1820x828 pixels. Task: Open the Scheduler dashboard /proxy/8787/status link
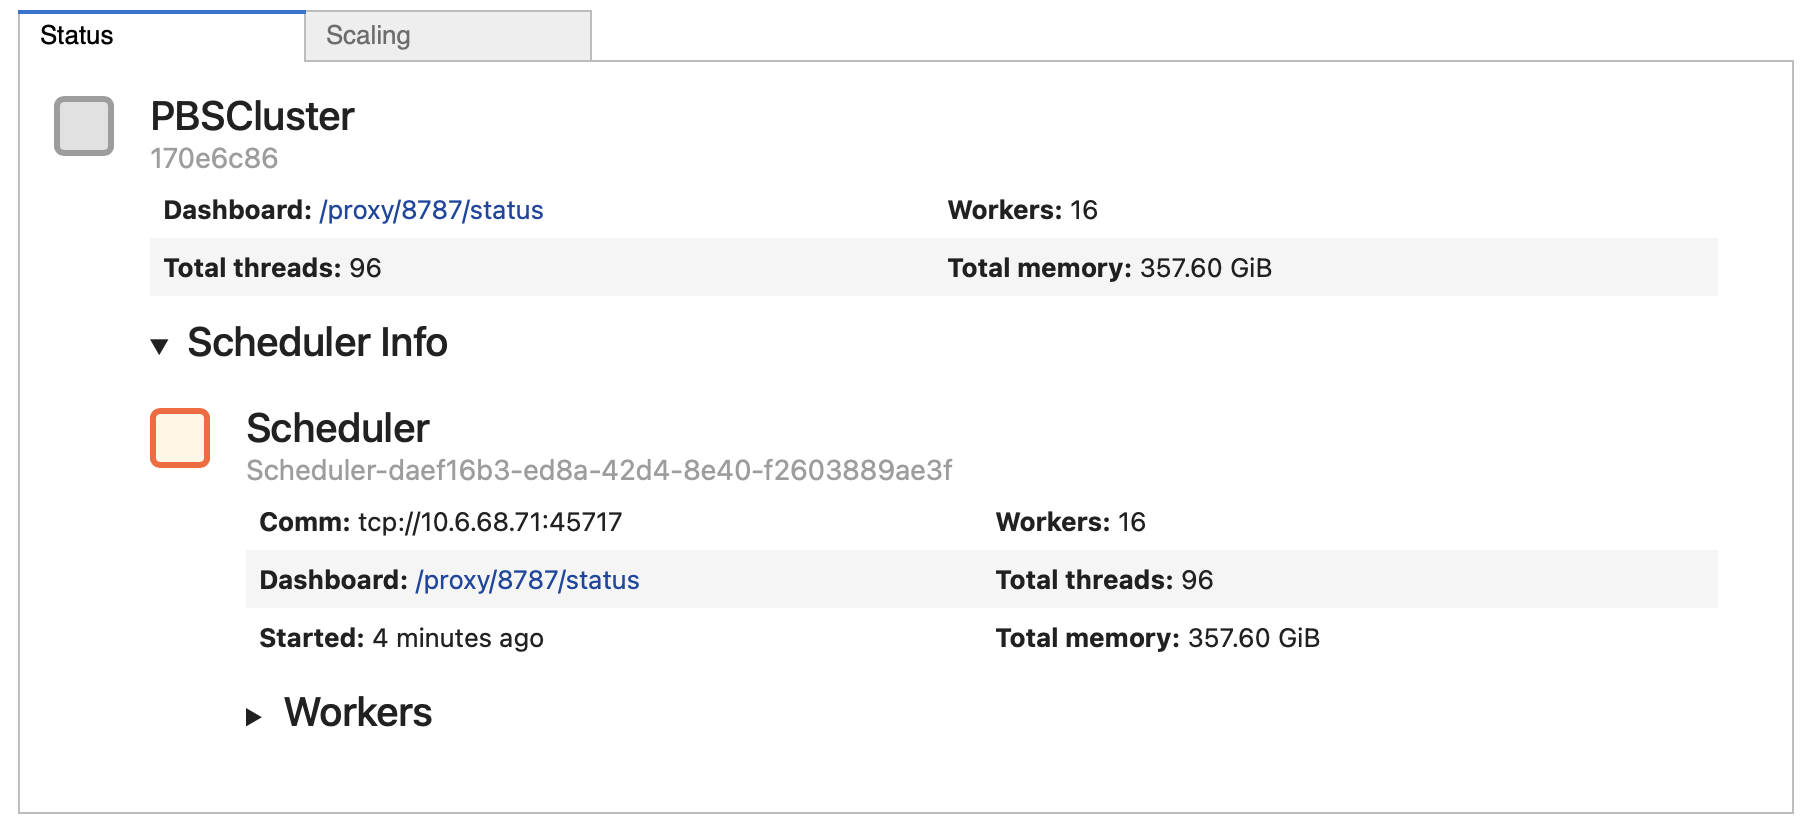point(527,580)
